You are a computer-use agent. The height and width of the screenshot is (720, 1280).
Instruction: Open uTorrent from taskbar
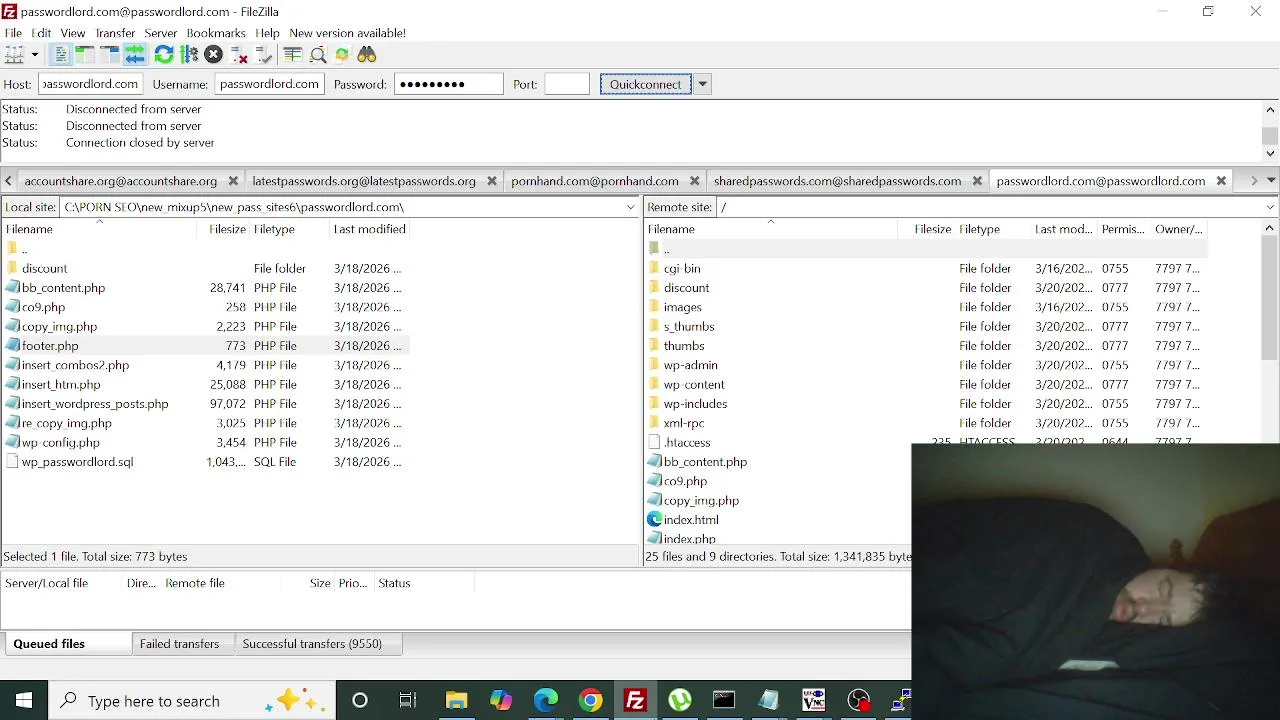pyautogui.click(x=680, y=701)
